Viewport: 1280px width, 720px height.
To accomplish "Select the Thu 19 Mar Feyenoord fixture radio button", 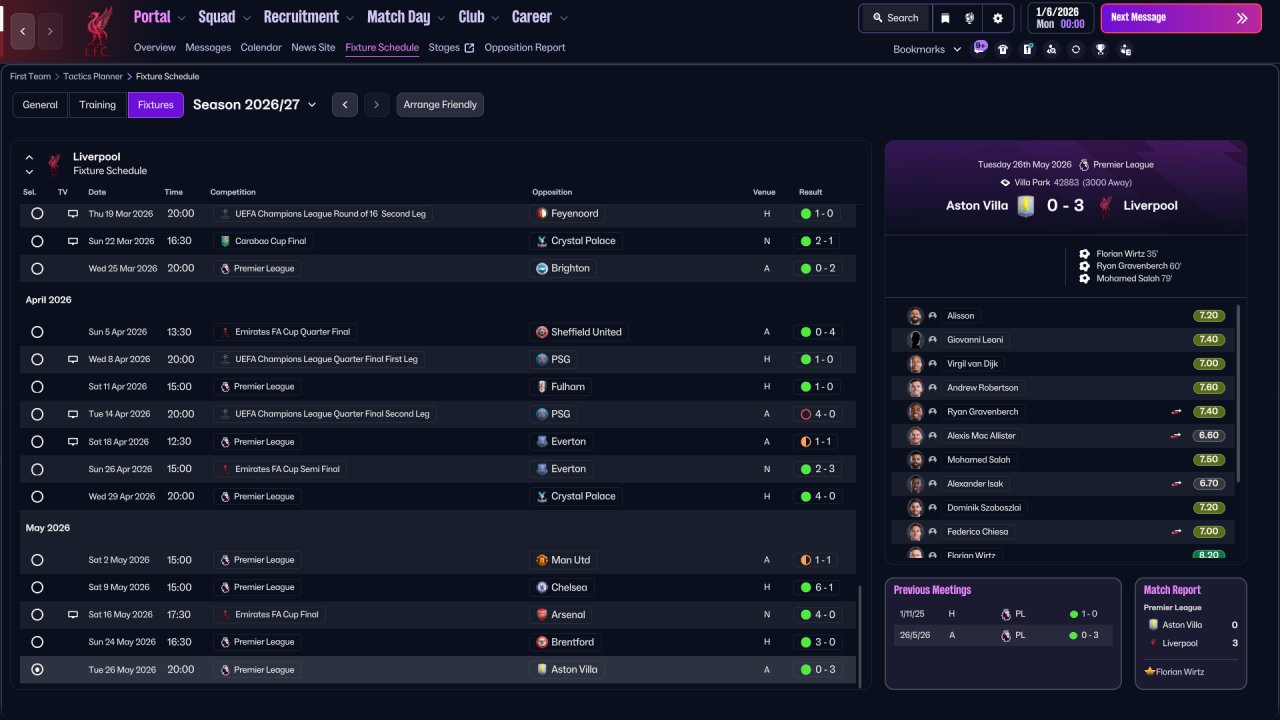I will [37, 214].
